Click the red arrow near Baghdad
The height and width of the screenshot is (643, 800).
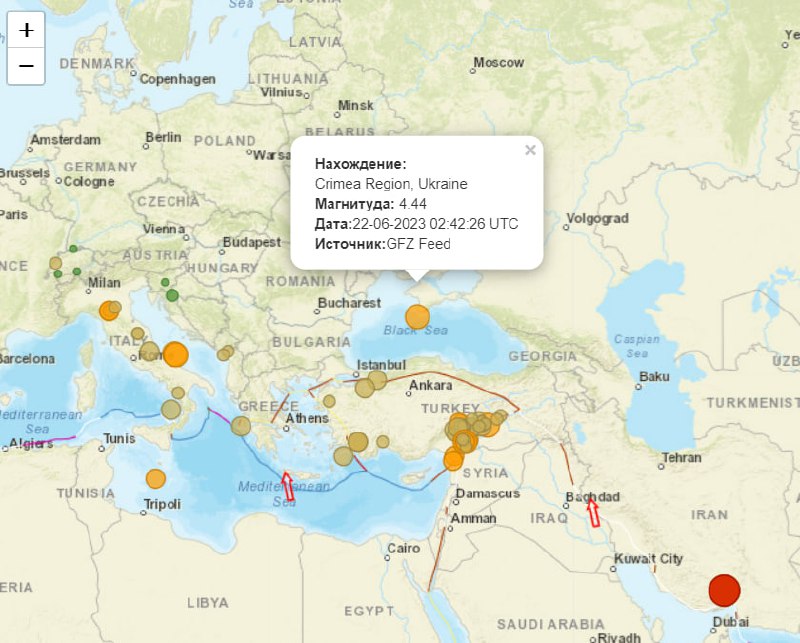coord(592,513)
